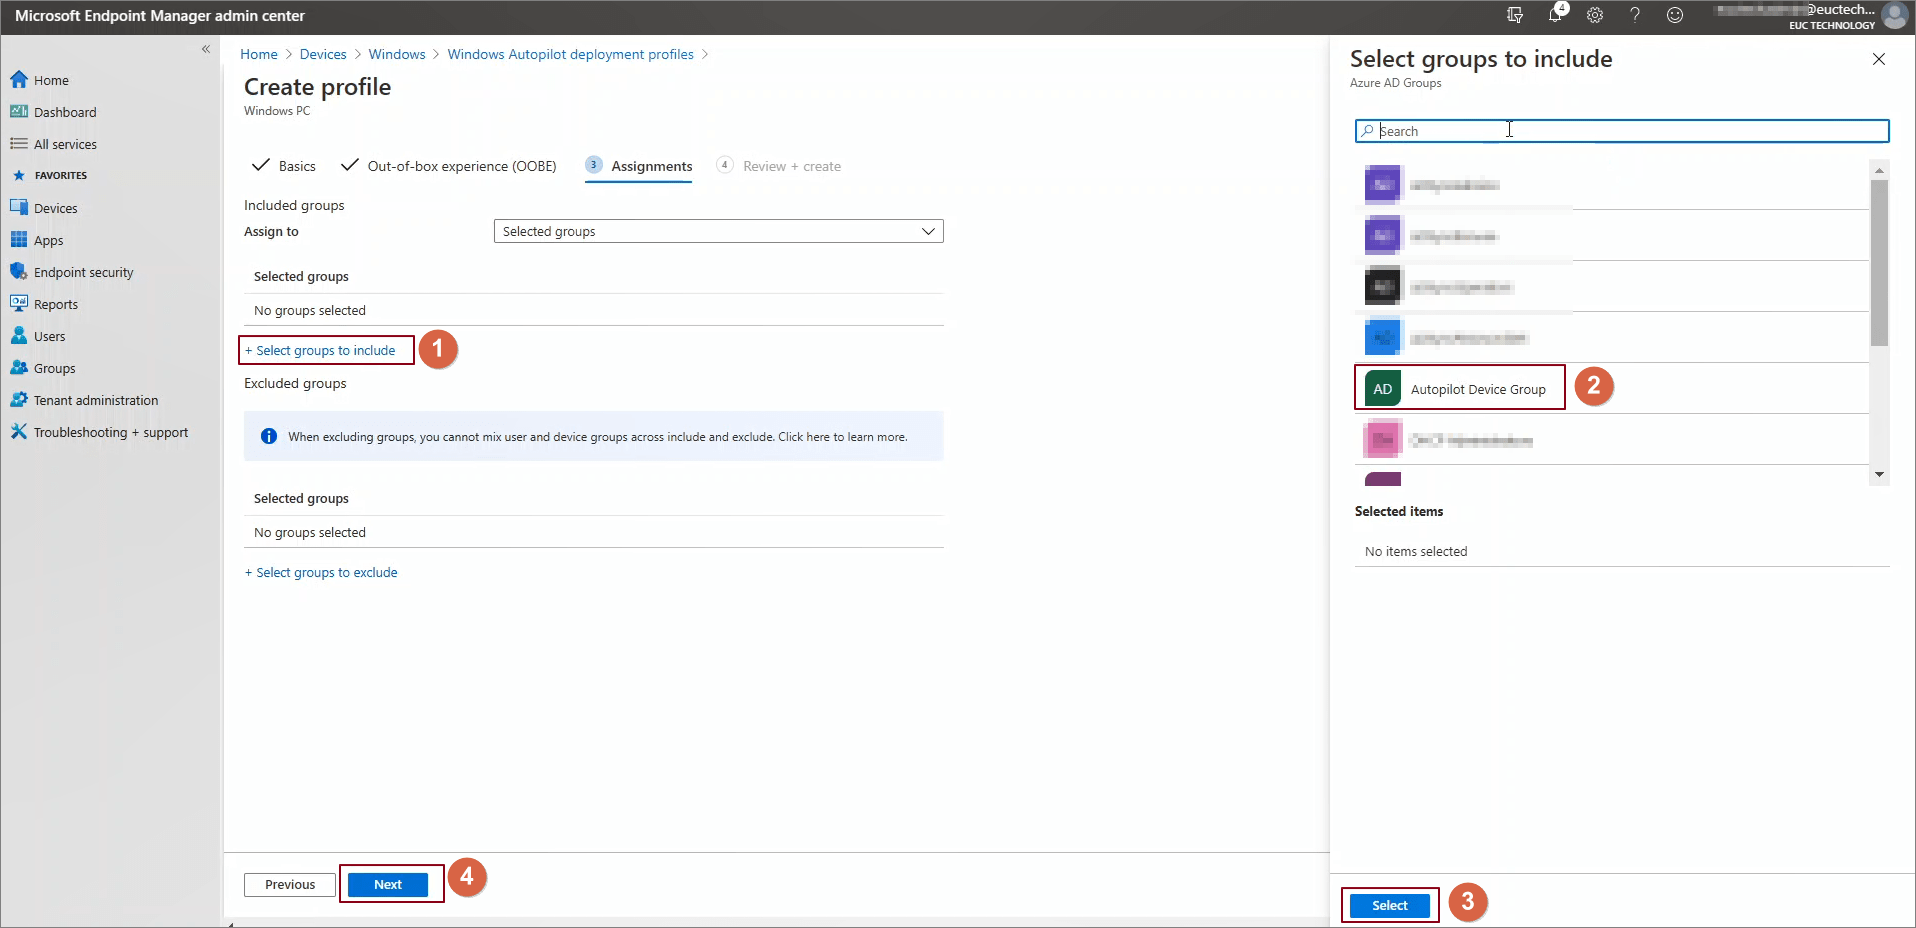Open the notifications bell
This screenshot has width=1916, height=928.
pyautogui.click(x=1555, y=15)
